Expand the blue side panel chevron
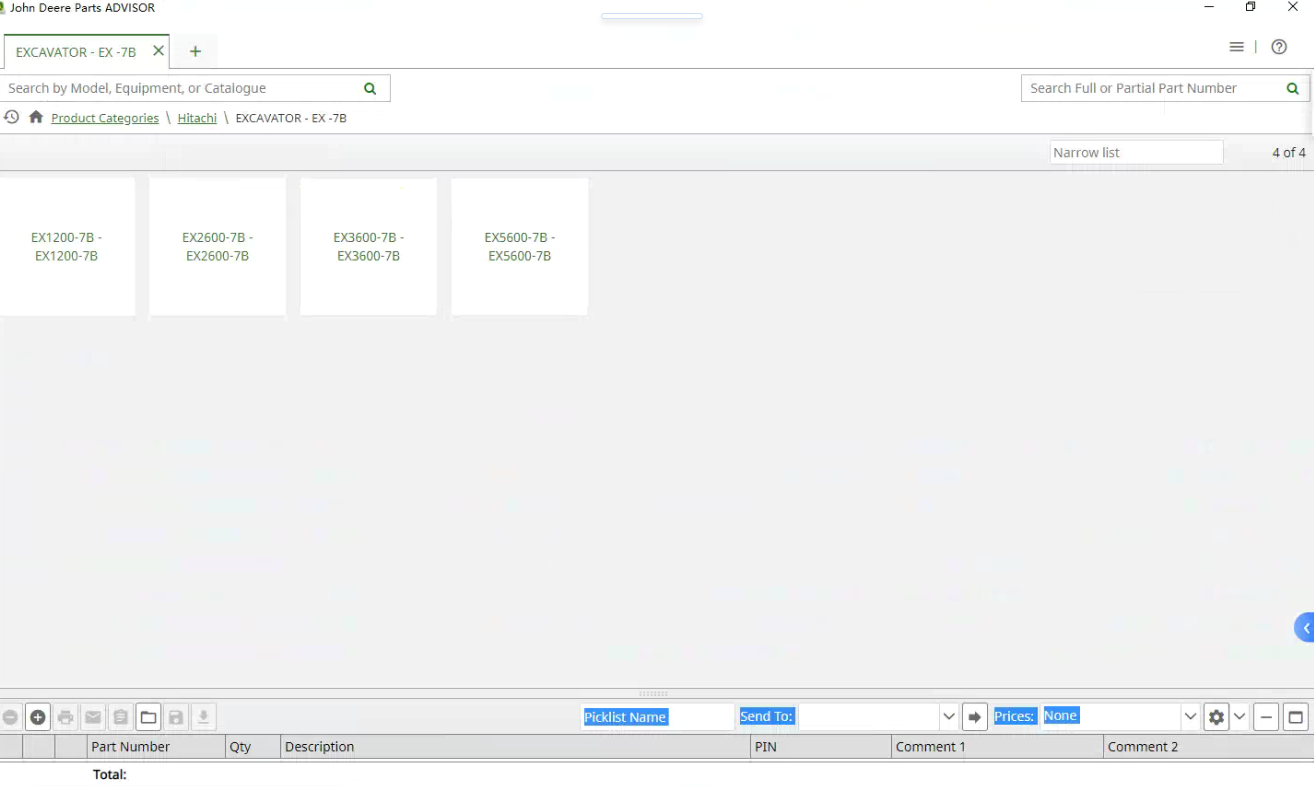The width and height of the screenshot is (1314, 786). pos(1305,628)
